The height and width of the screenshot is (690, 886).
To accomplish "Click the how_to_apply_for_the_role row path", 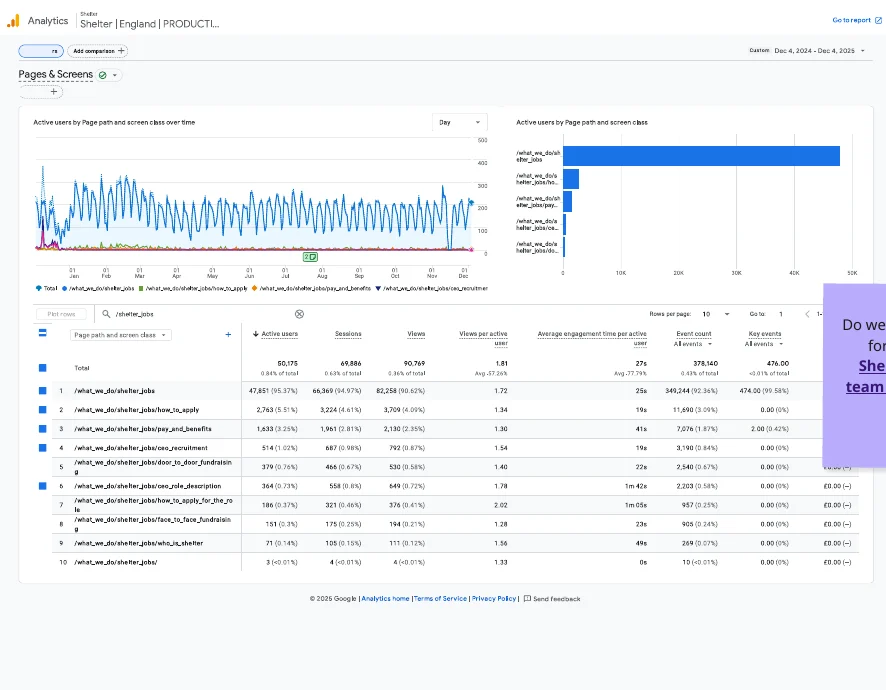I will 153,505.
